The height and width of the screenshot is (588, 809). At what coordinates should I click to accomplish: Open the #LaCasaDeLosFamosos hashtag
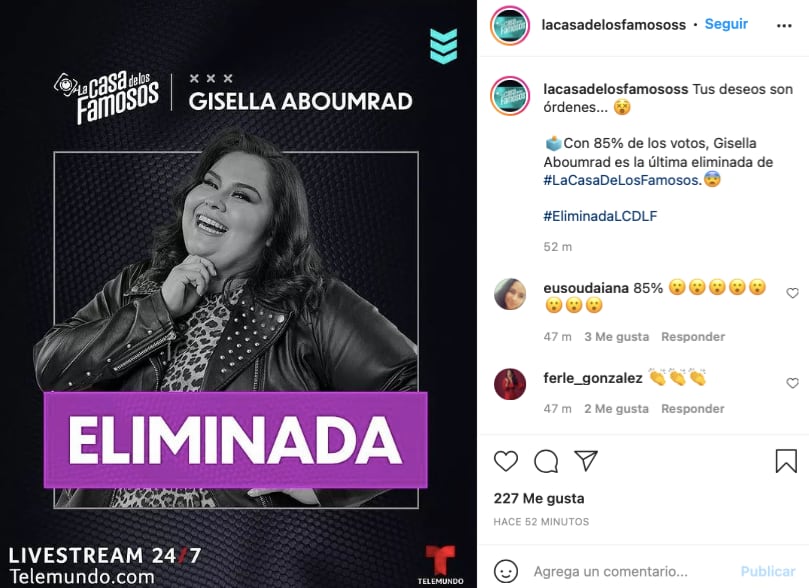[x=622, y=180]
